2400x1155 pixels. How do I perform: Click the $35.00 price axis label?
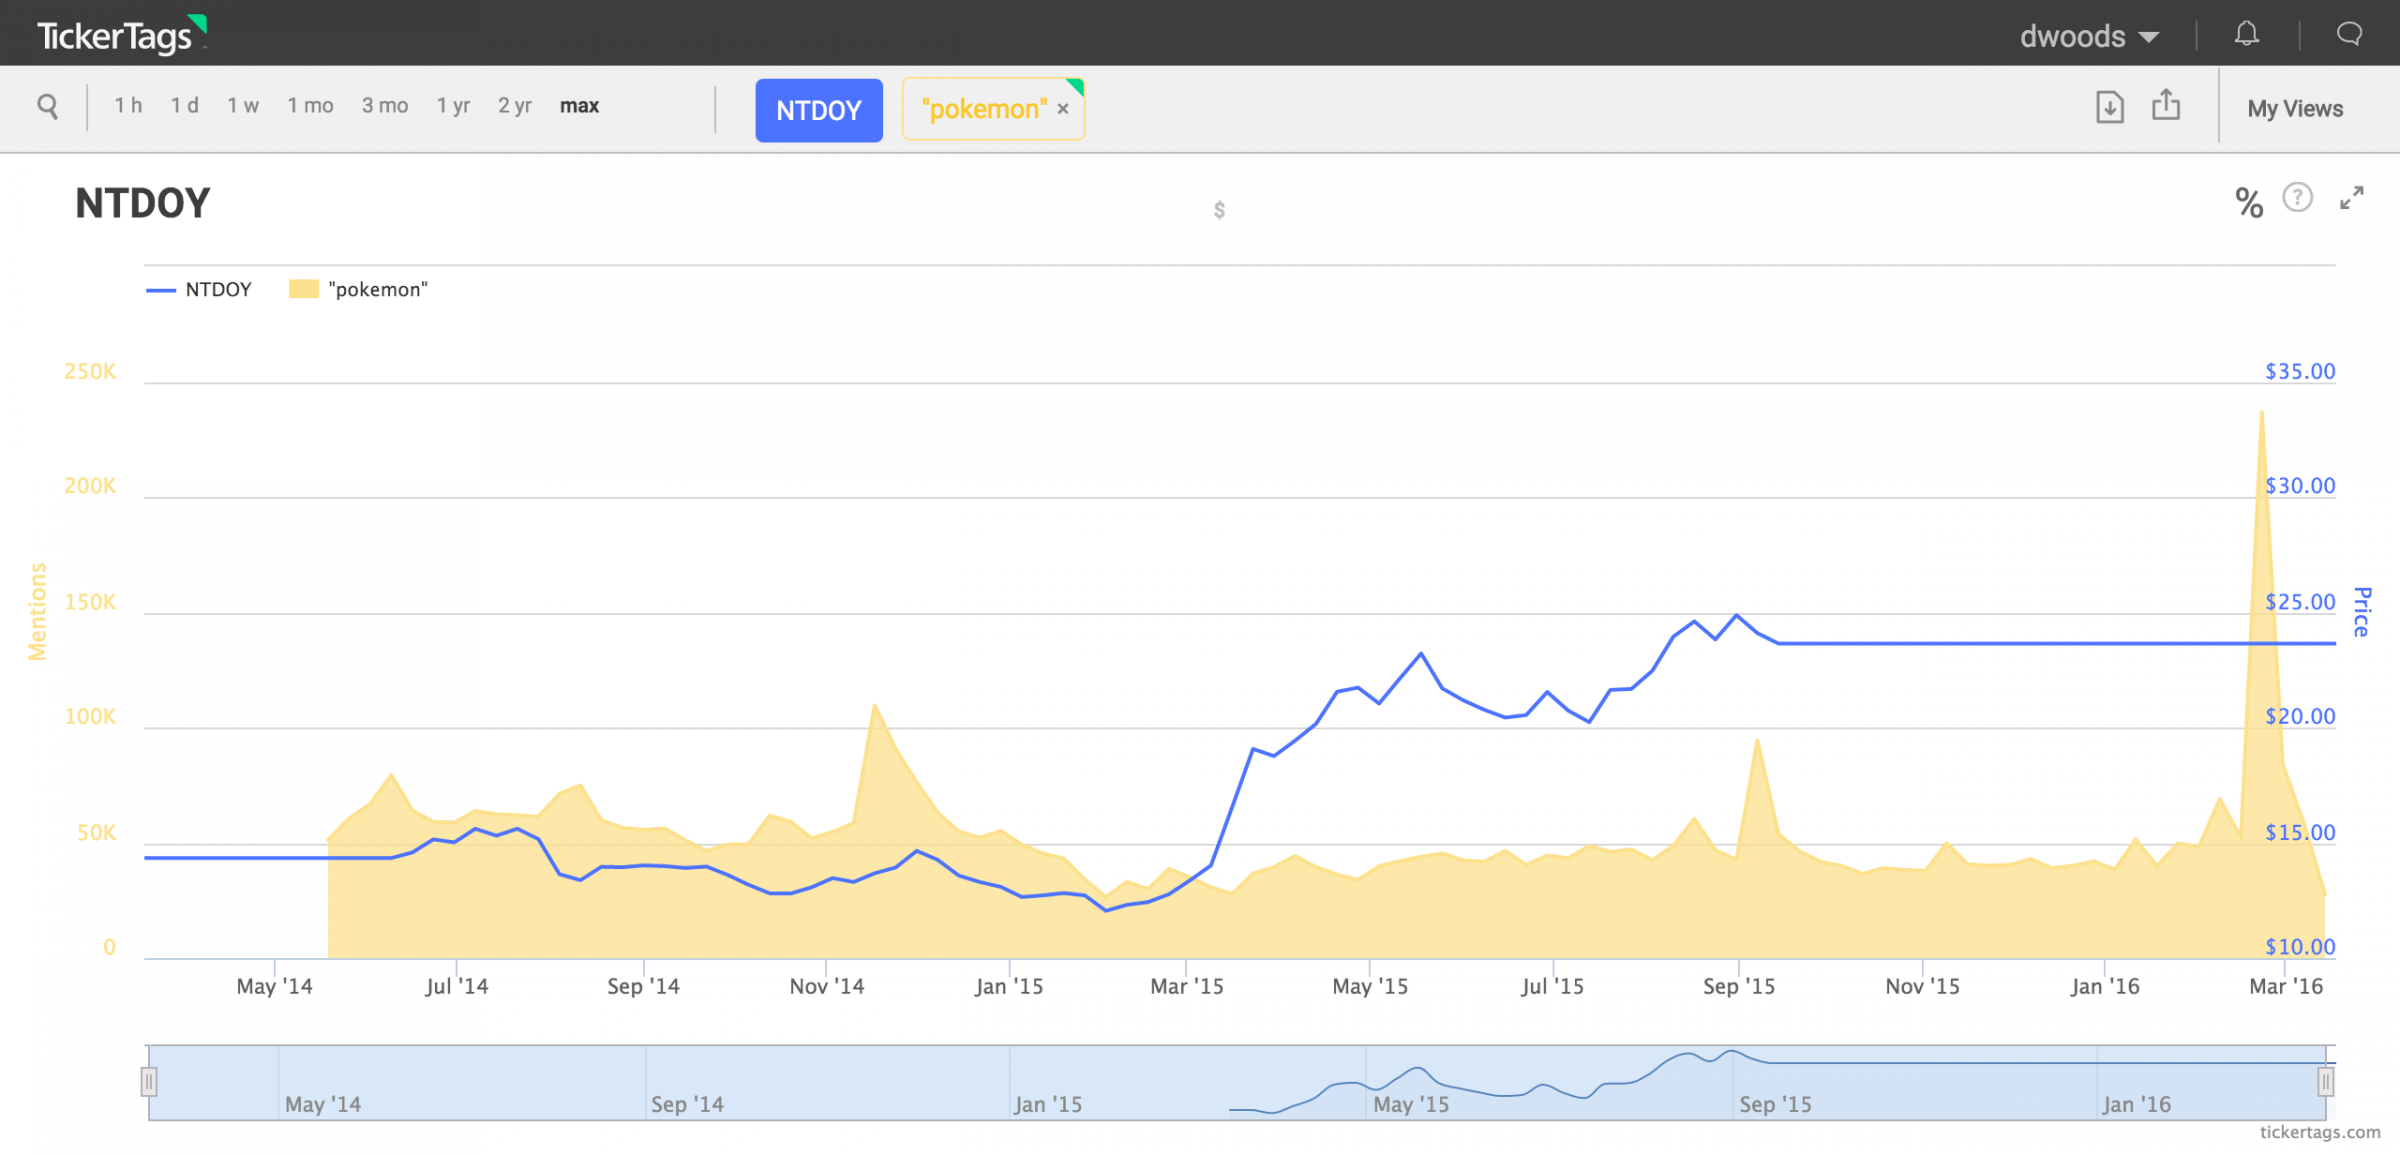[2300, 371]
